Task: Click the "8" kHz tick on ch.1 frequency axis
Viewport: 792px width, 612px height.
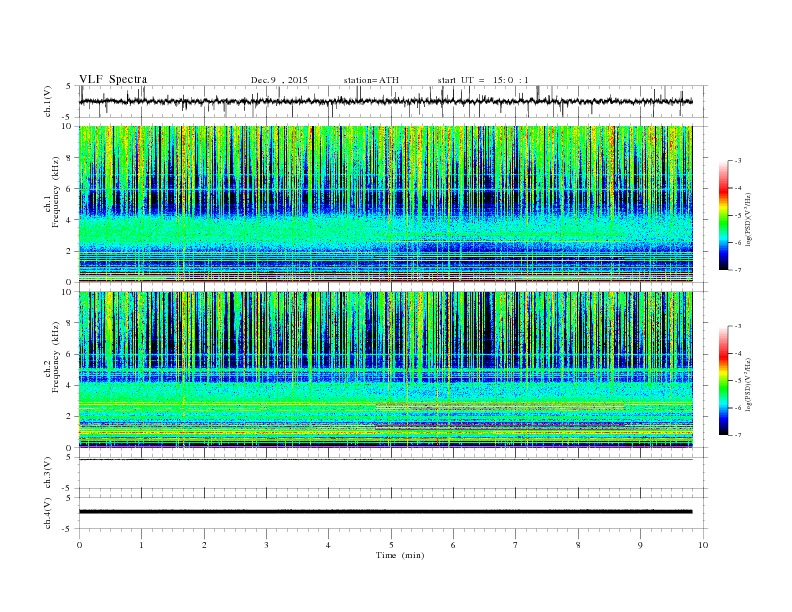Action: [69, 158]
